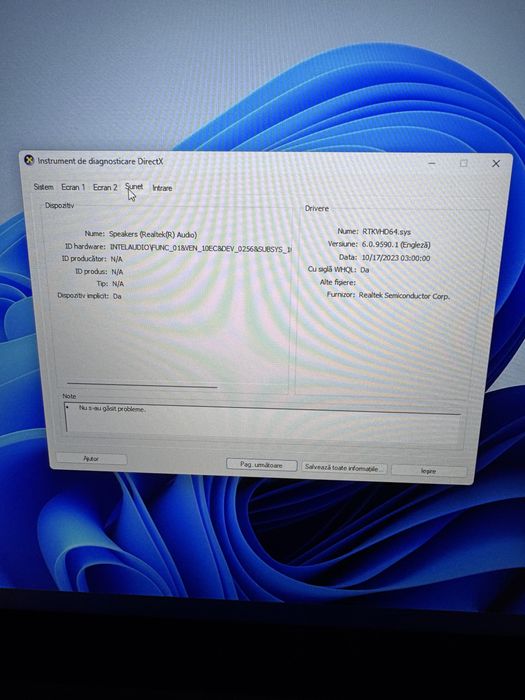The image size is (525, 700).
Task: Click the Drivere group heading
Action: click(317, 208)
